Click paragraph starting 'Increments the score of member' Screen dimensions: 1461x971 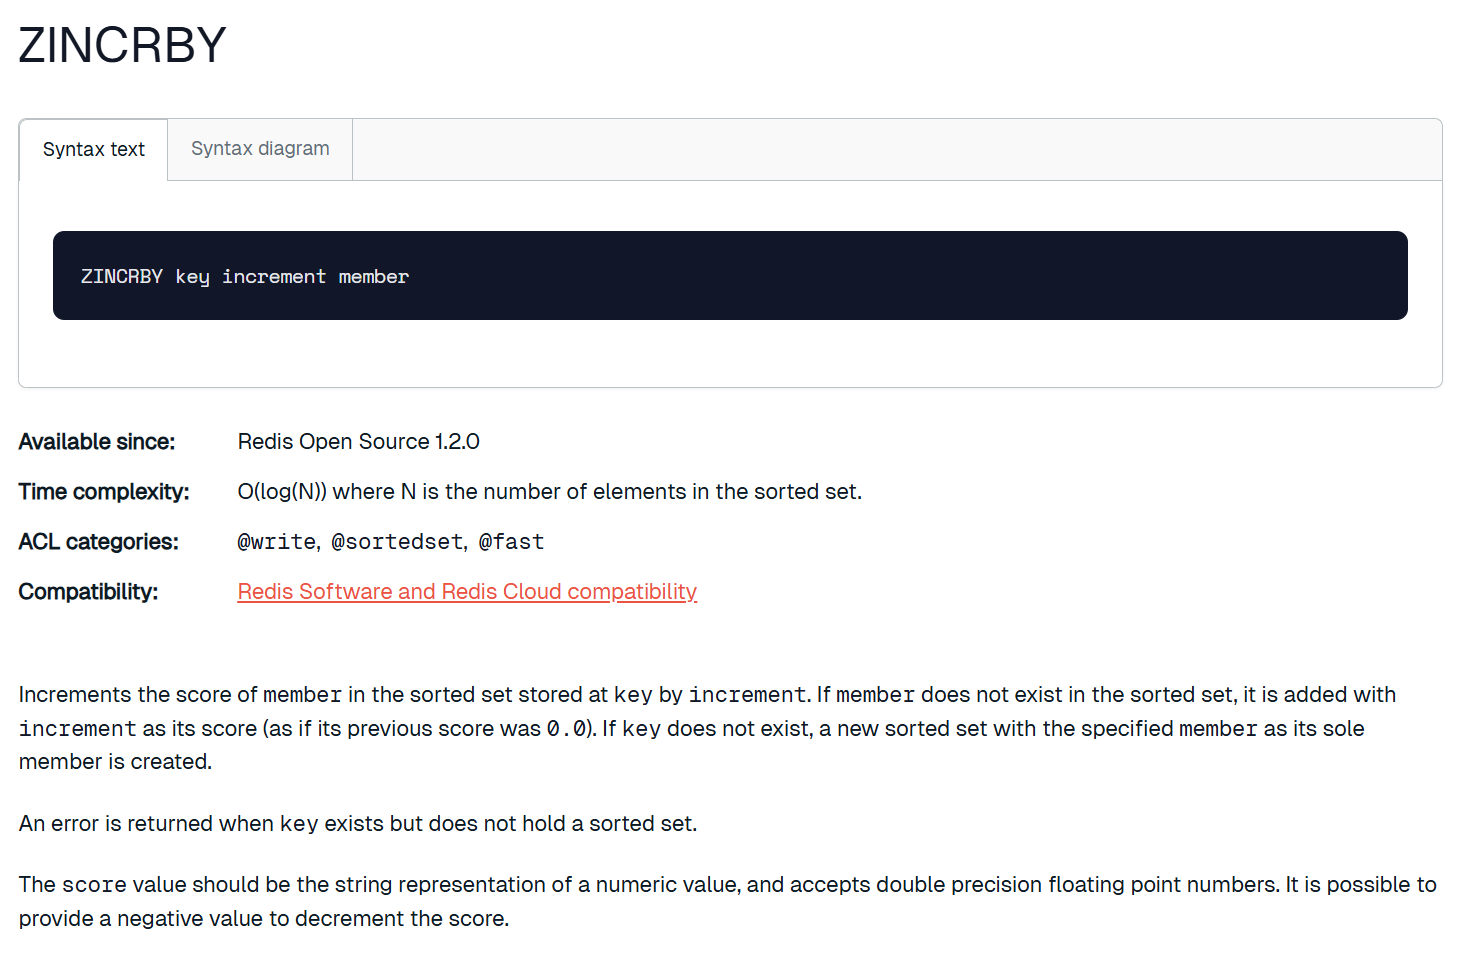pos(707,728)
